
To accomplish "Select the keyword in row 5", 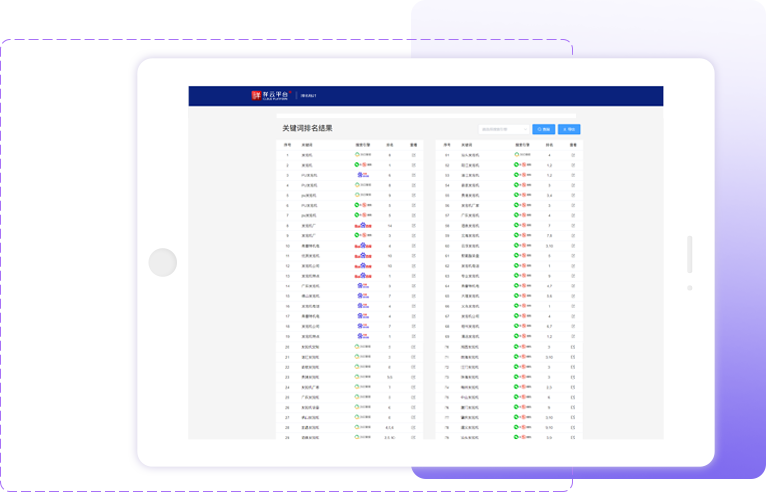I will click(x=309, y=195).
